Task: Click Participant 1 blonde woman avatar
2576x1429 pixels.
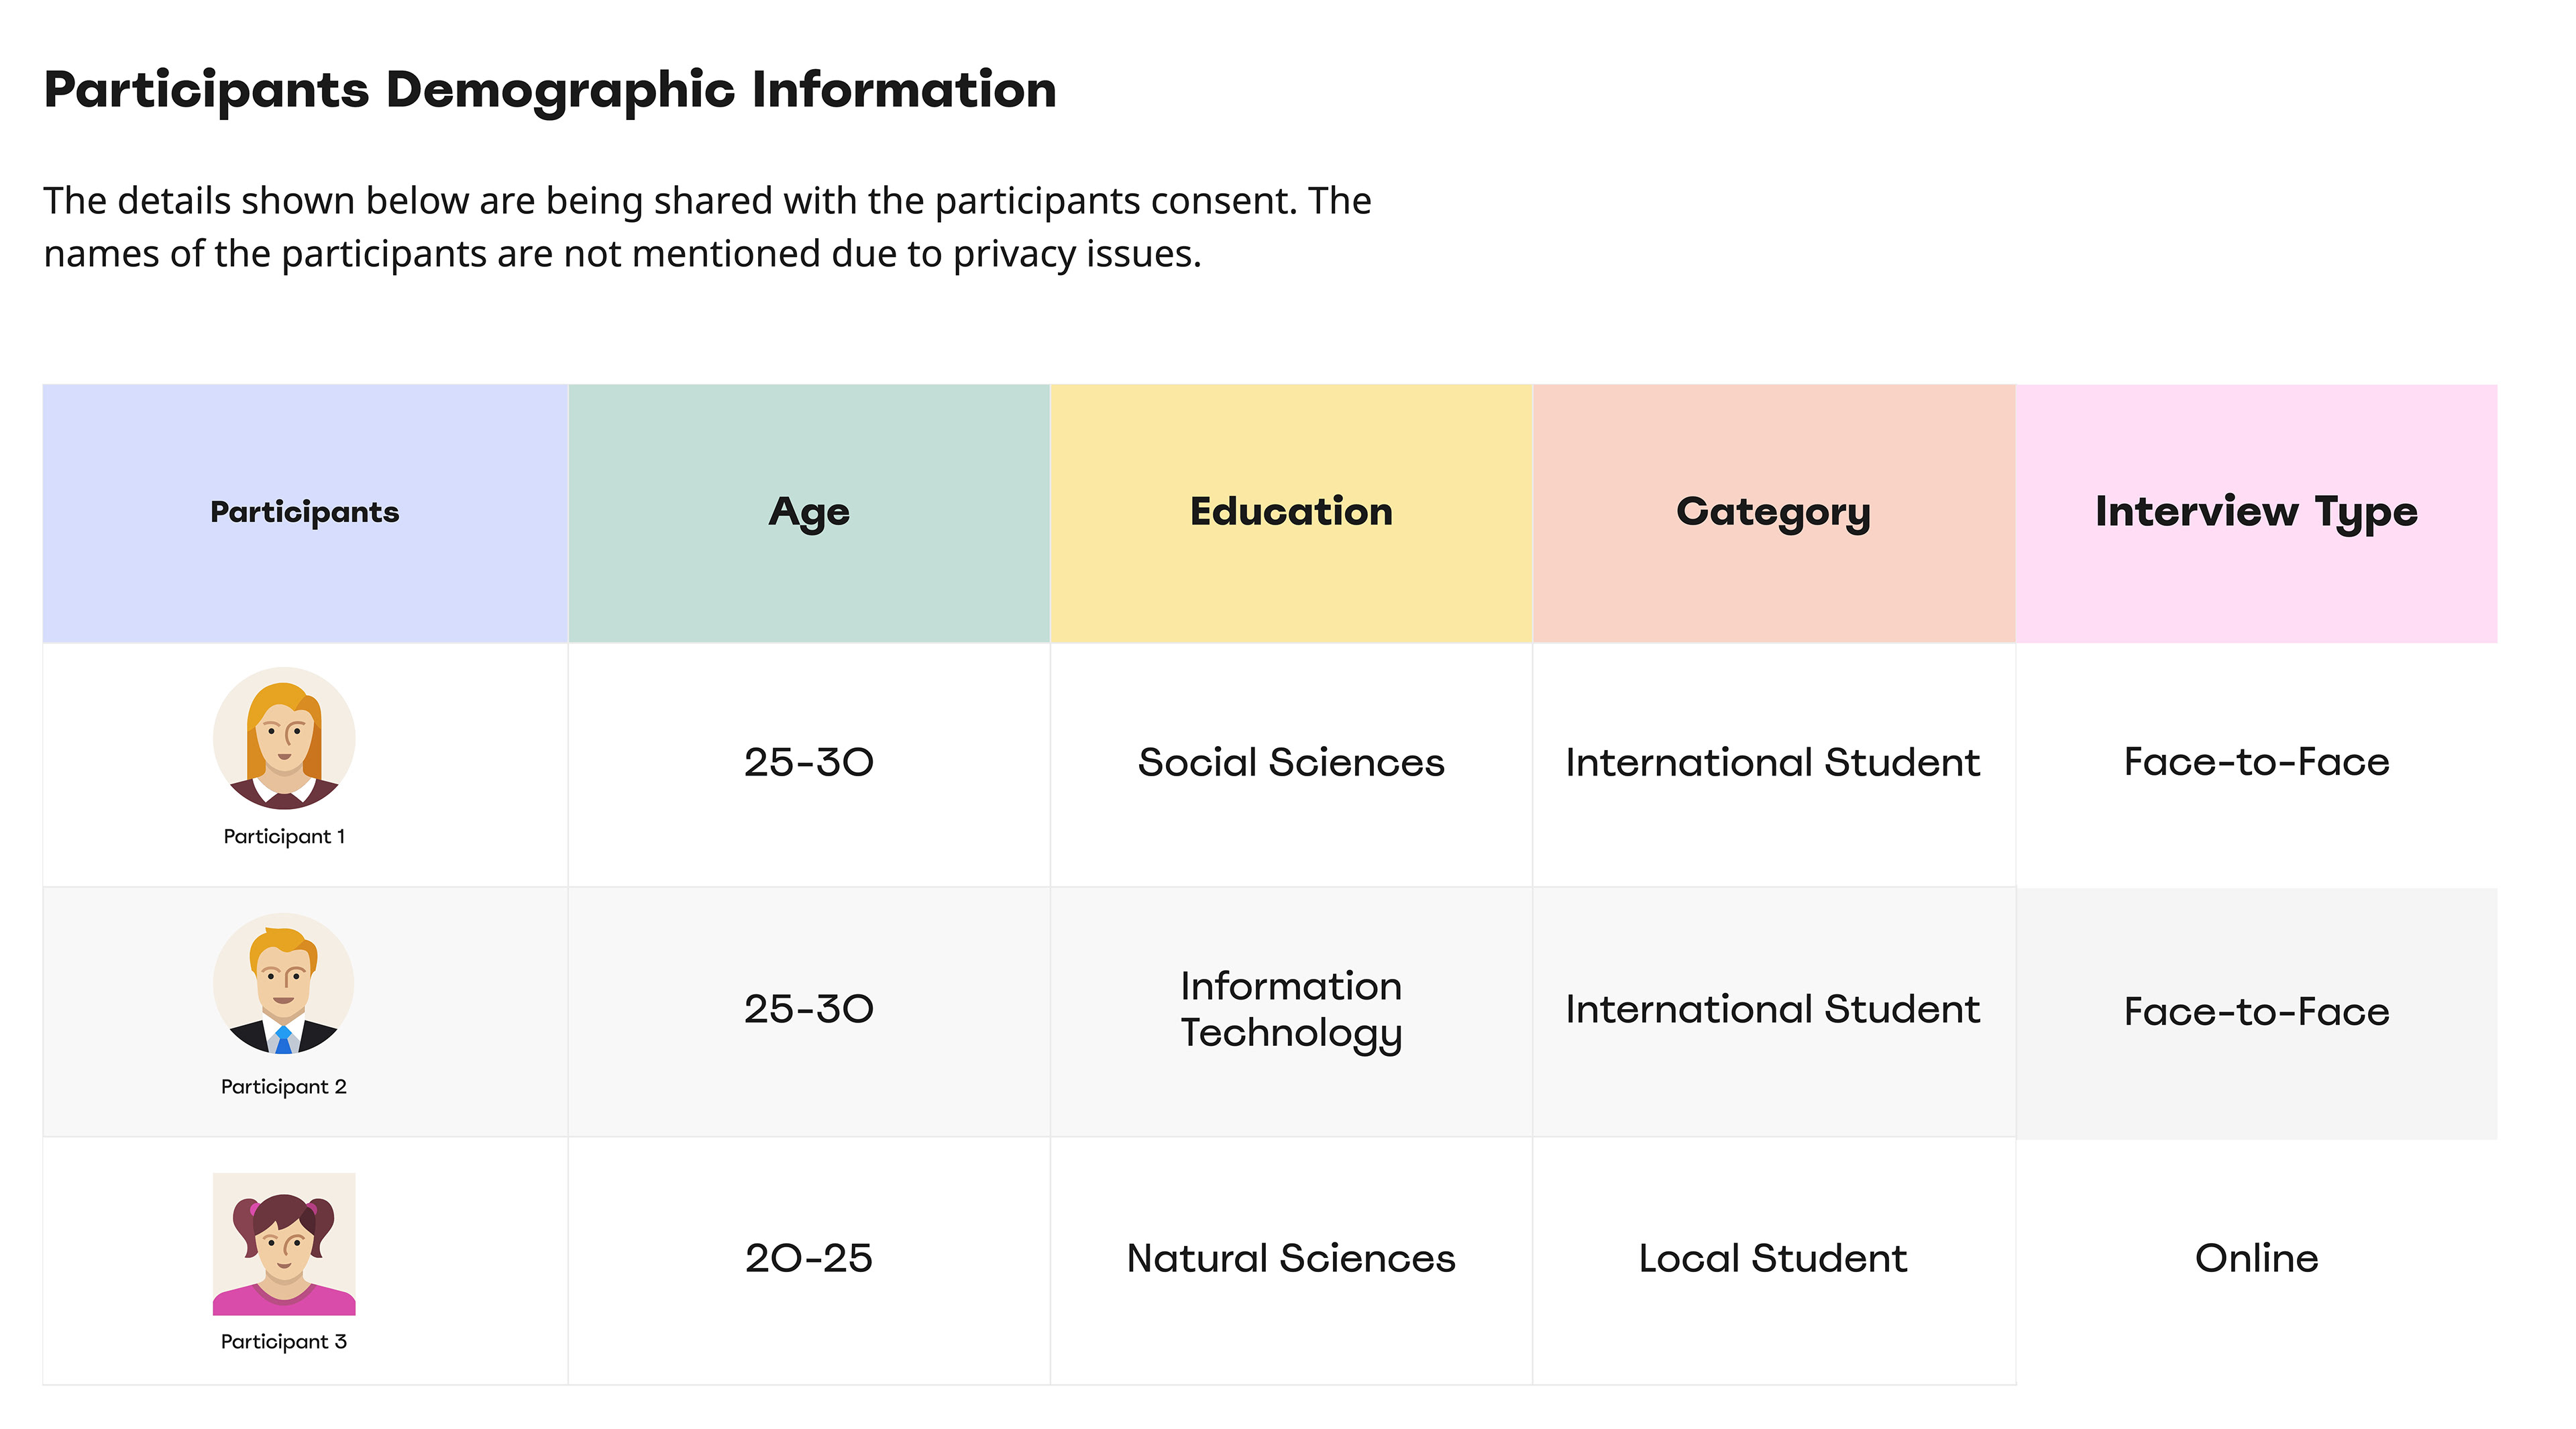Action: coord(284,738)
